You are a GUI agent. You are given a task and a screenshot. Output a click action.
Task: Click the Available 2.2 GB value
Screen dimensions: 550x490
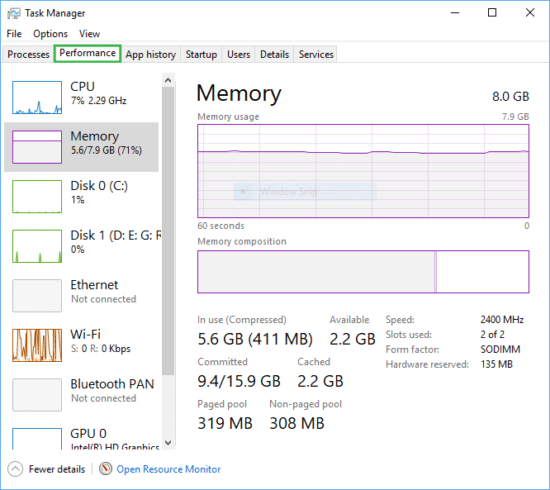coord(352,339)
